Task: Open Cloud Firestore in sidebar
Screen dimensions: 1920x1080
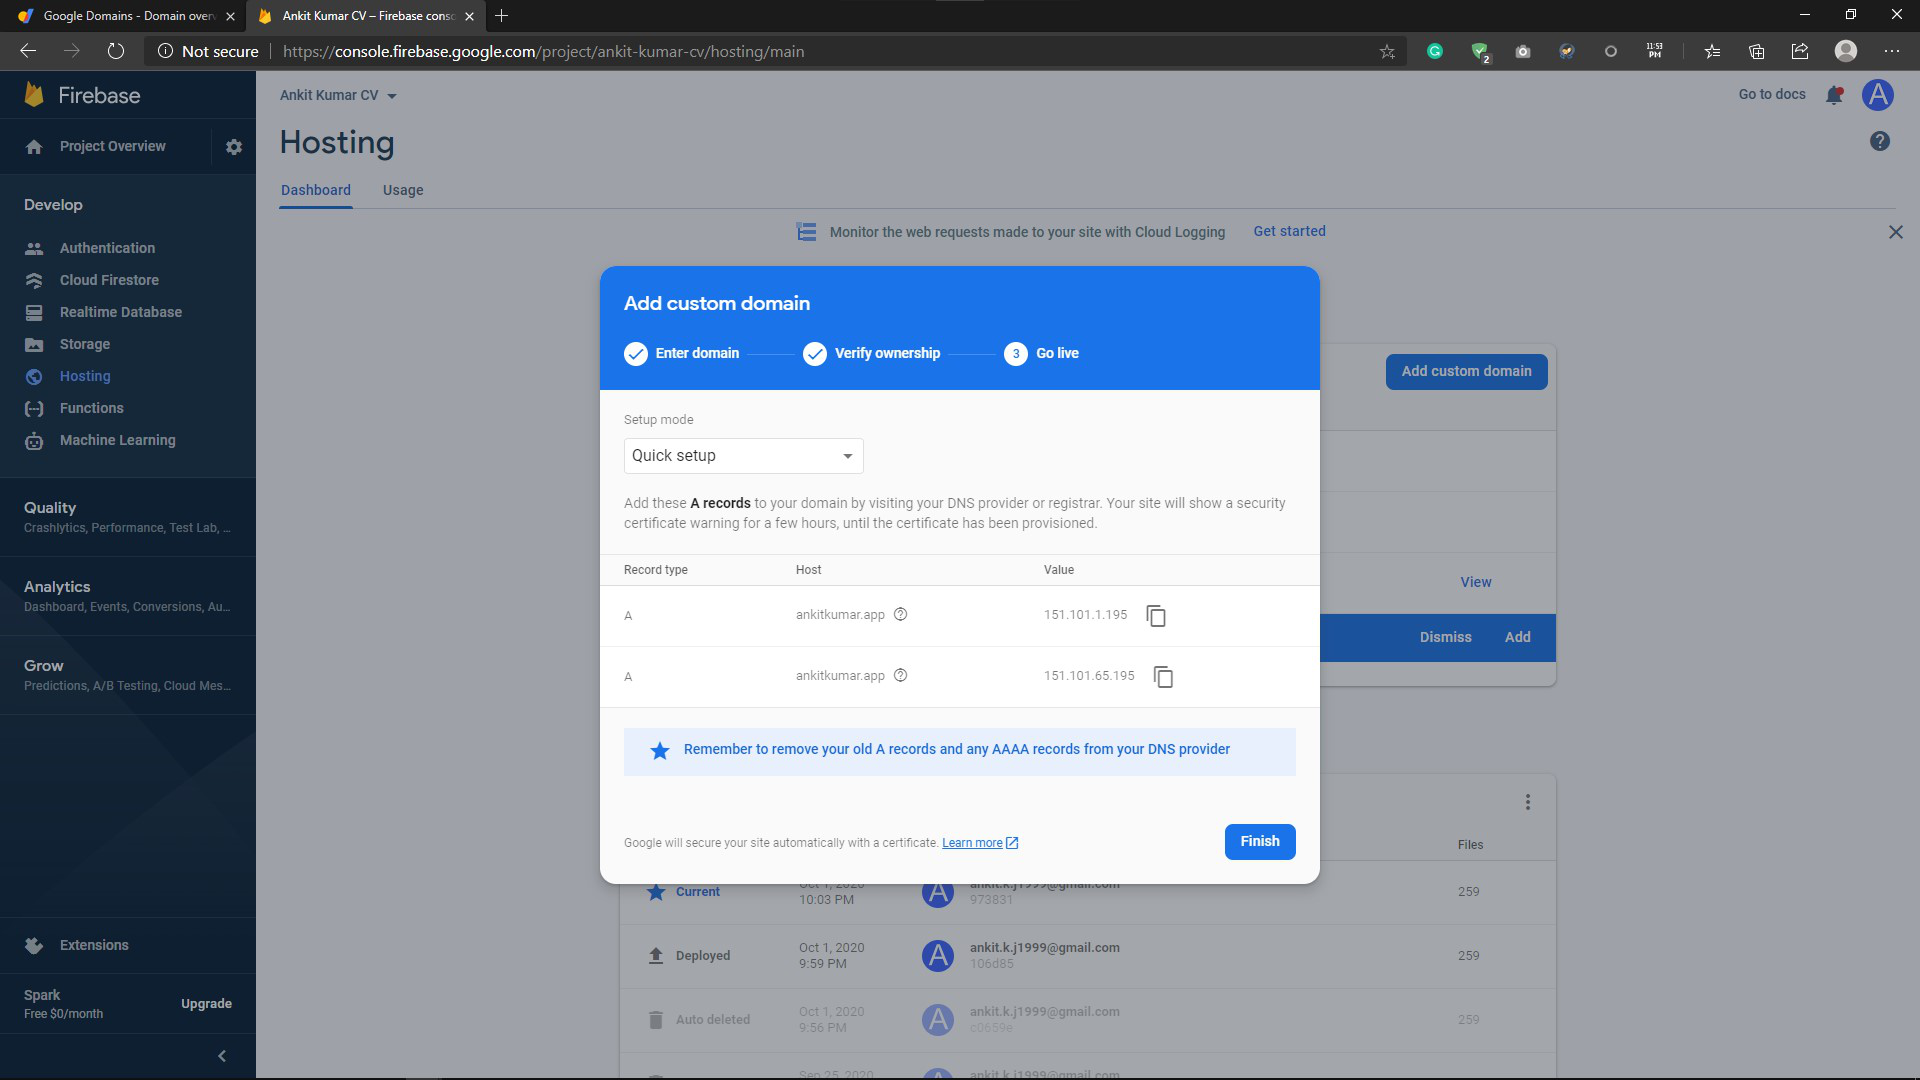Action: [x=109, y=280]
